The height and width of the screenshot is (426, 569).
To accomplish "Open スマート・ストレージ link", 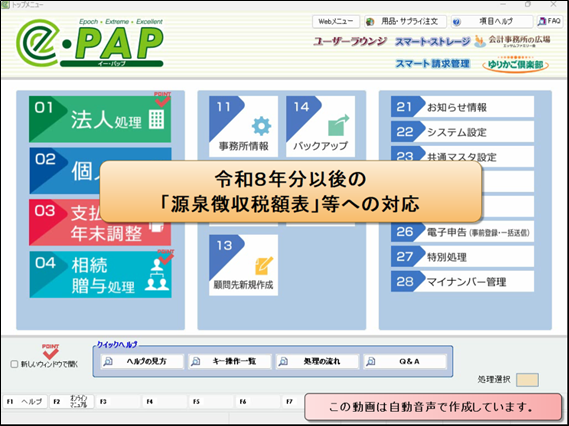I will pyautogui.click(x=433, y=42).
